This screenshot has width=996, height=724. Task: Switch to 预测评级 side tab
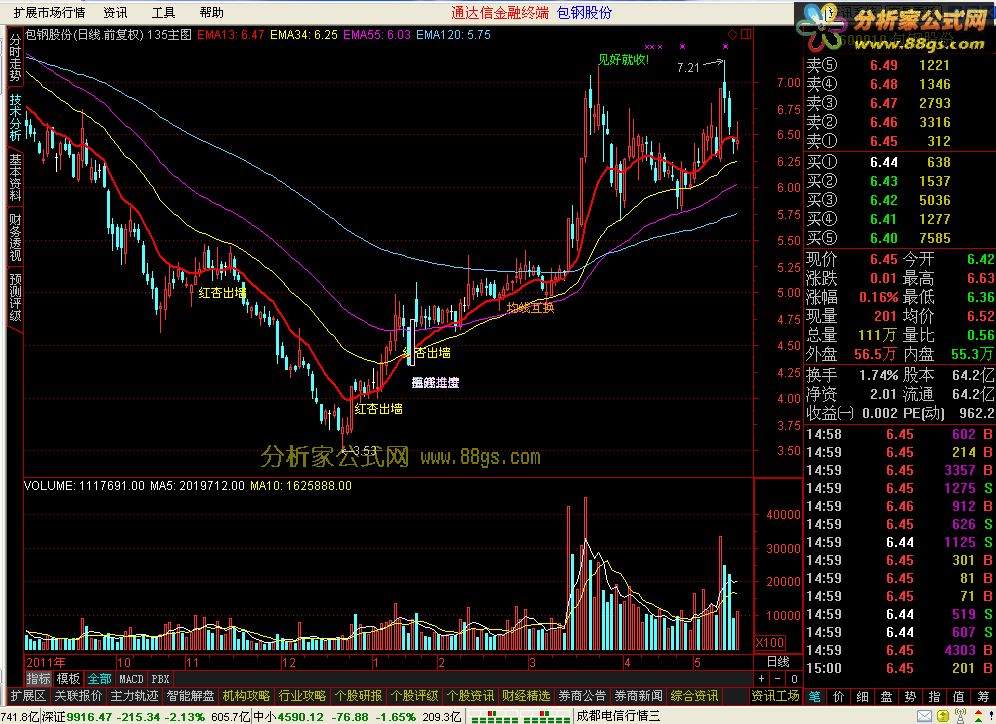(x=15, y=297)
